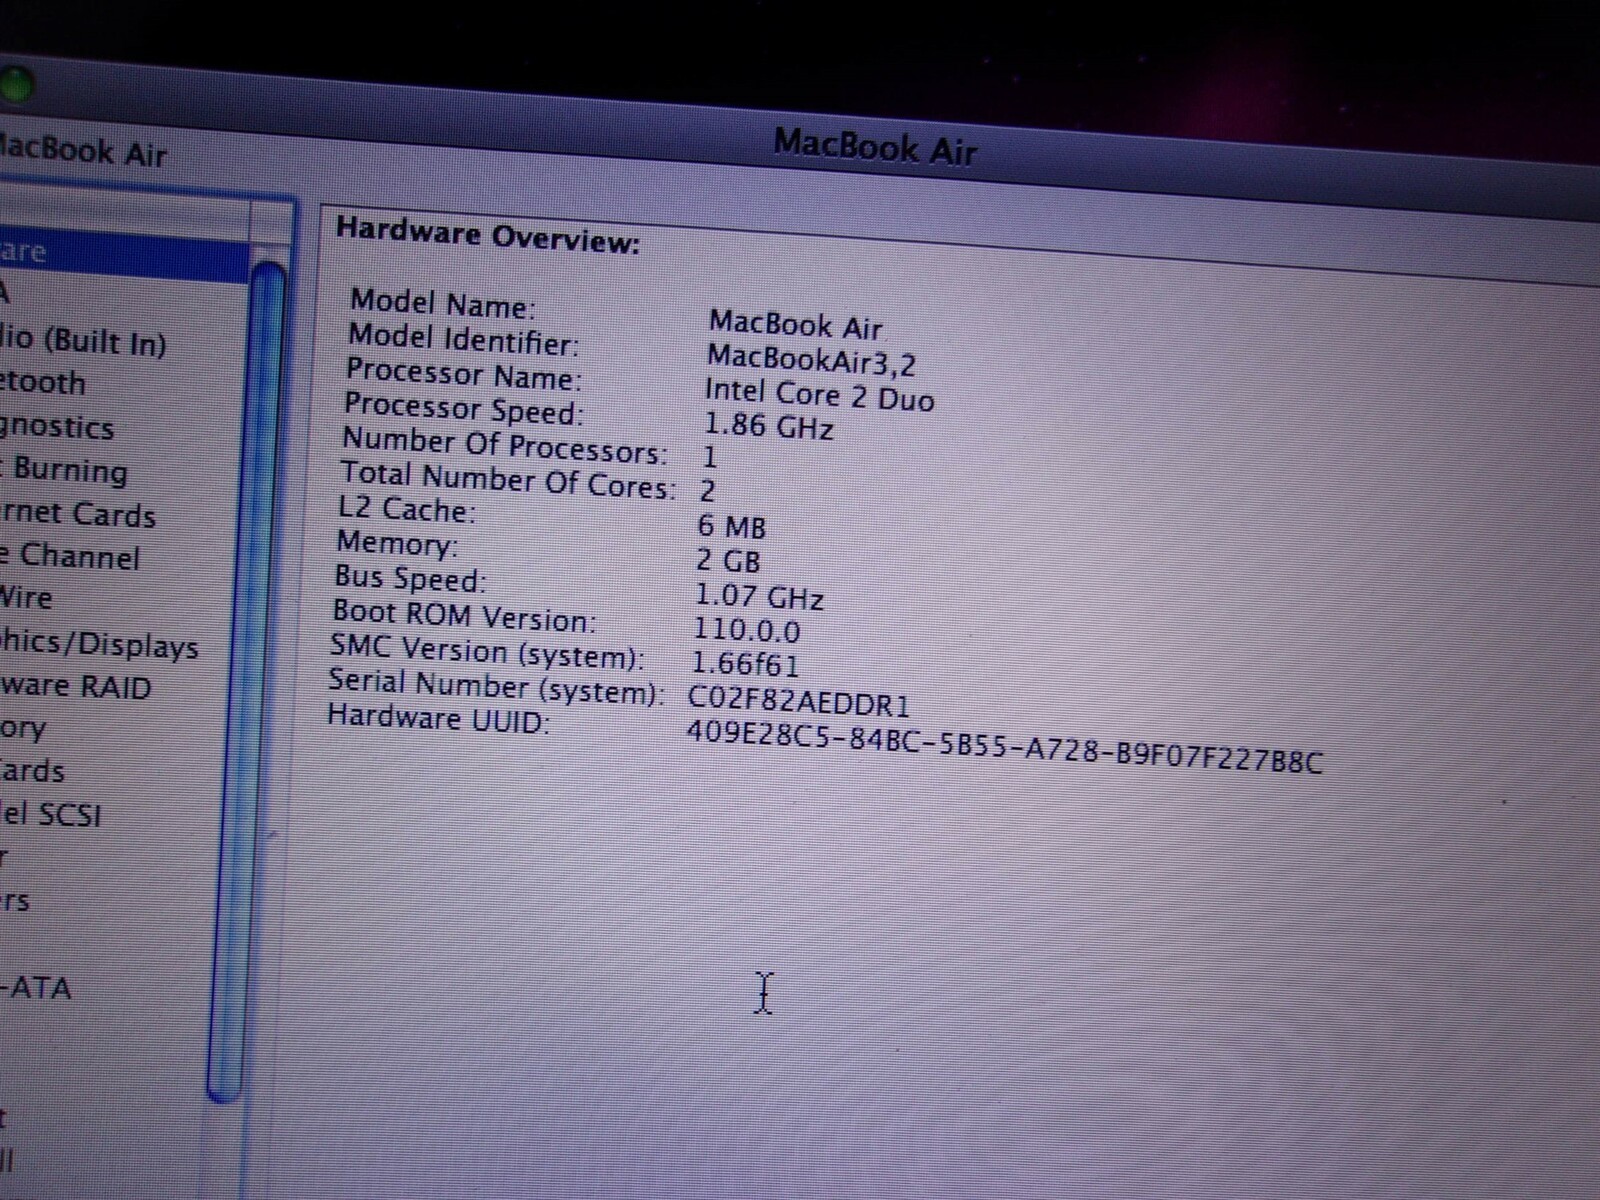Click the MacBook Air model name value
The height and width of the screenshot is (1200, 1600).
point(795,324)
